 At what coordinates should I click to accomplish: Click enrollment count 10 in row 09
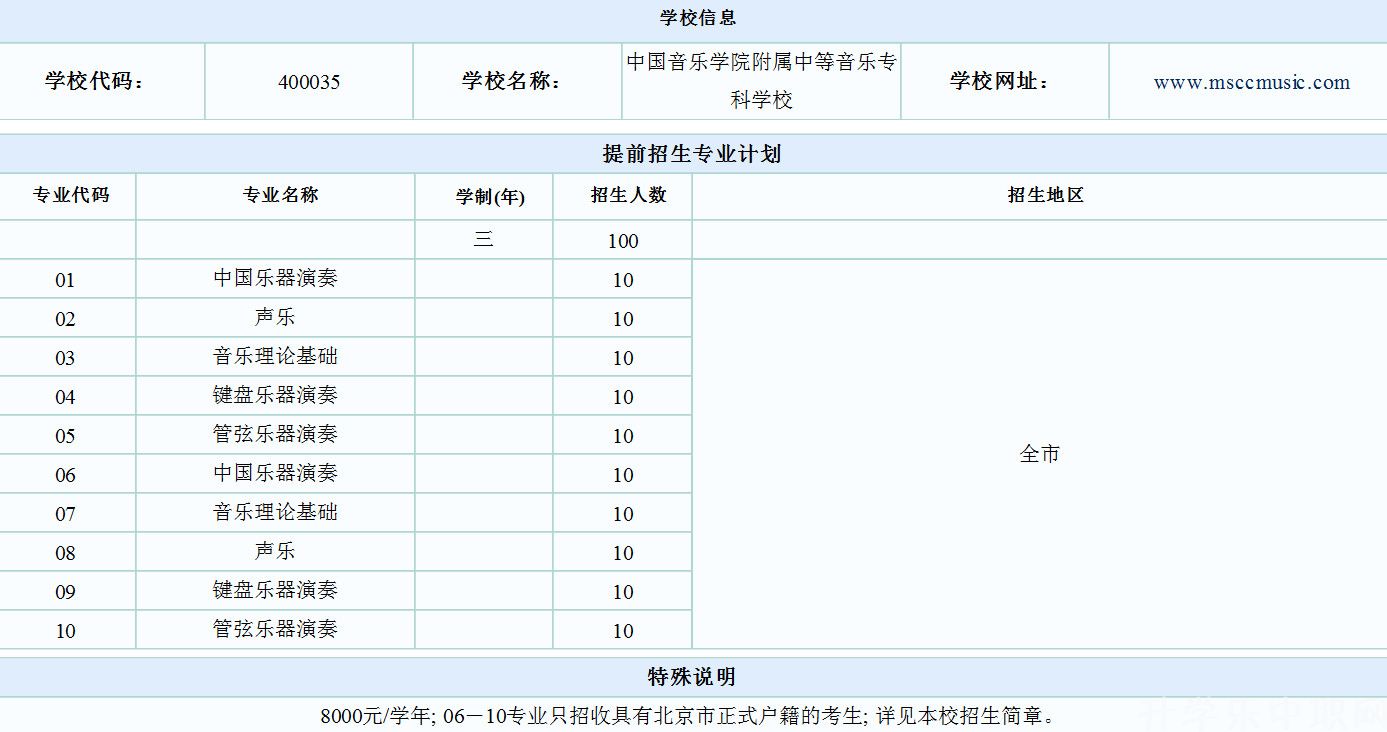pos(623,592)
